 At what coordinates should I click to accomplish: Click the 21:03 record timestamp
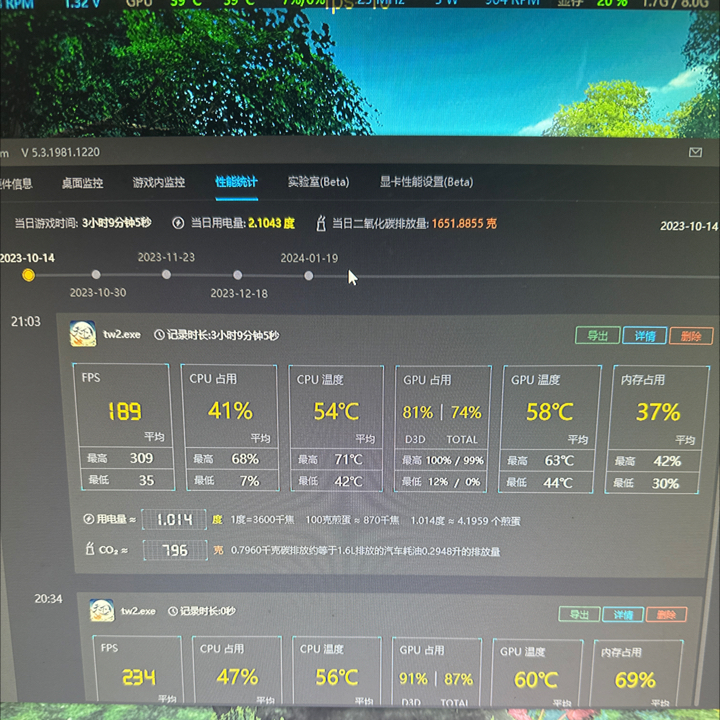tap(26, 321)
